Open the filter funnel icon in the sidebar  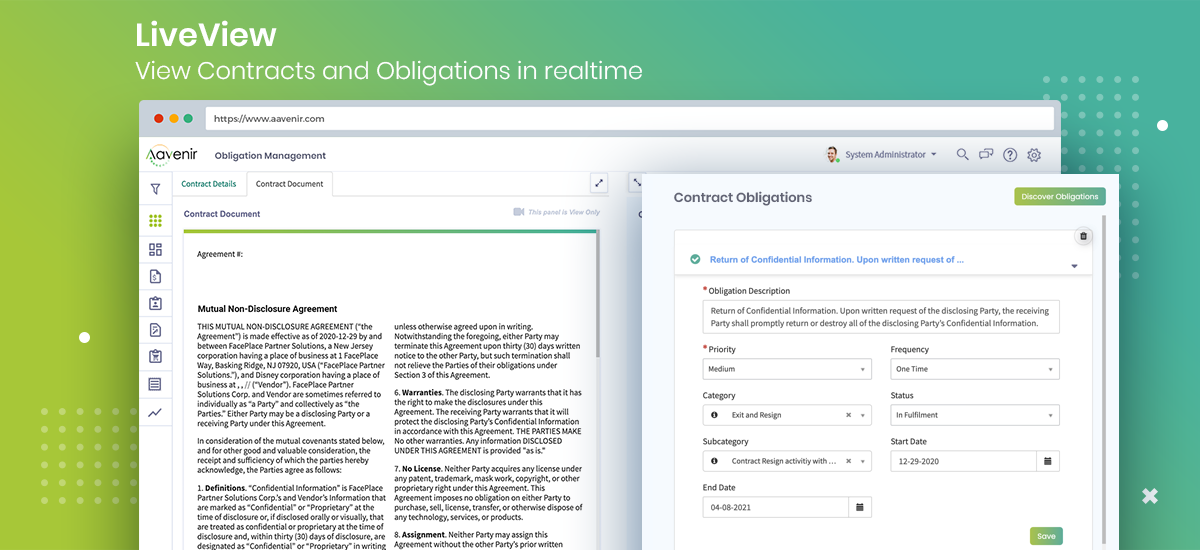155,188
